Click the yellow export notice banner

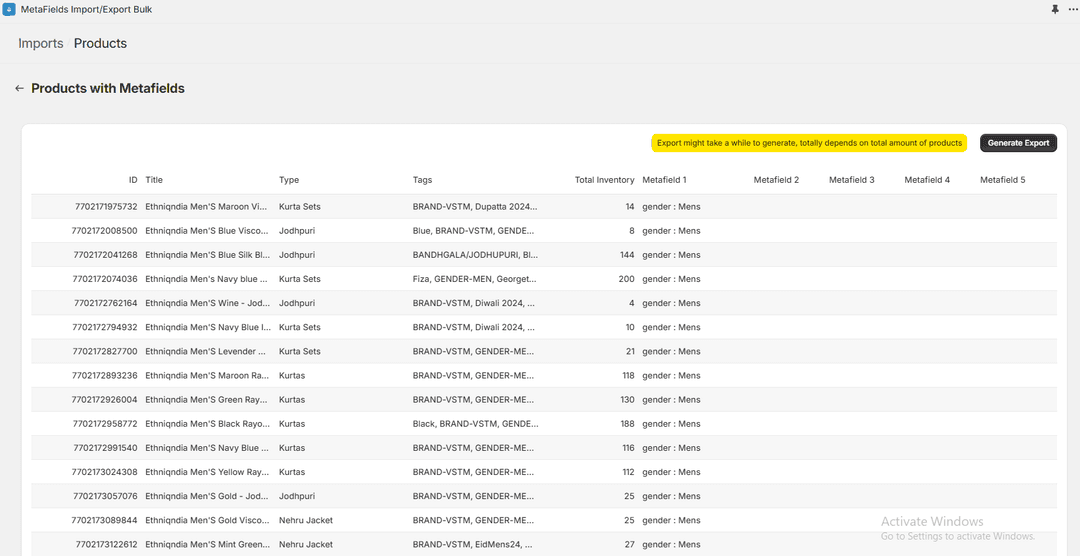pyautogui.click(x=809, y=143)
